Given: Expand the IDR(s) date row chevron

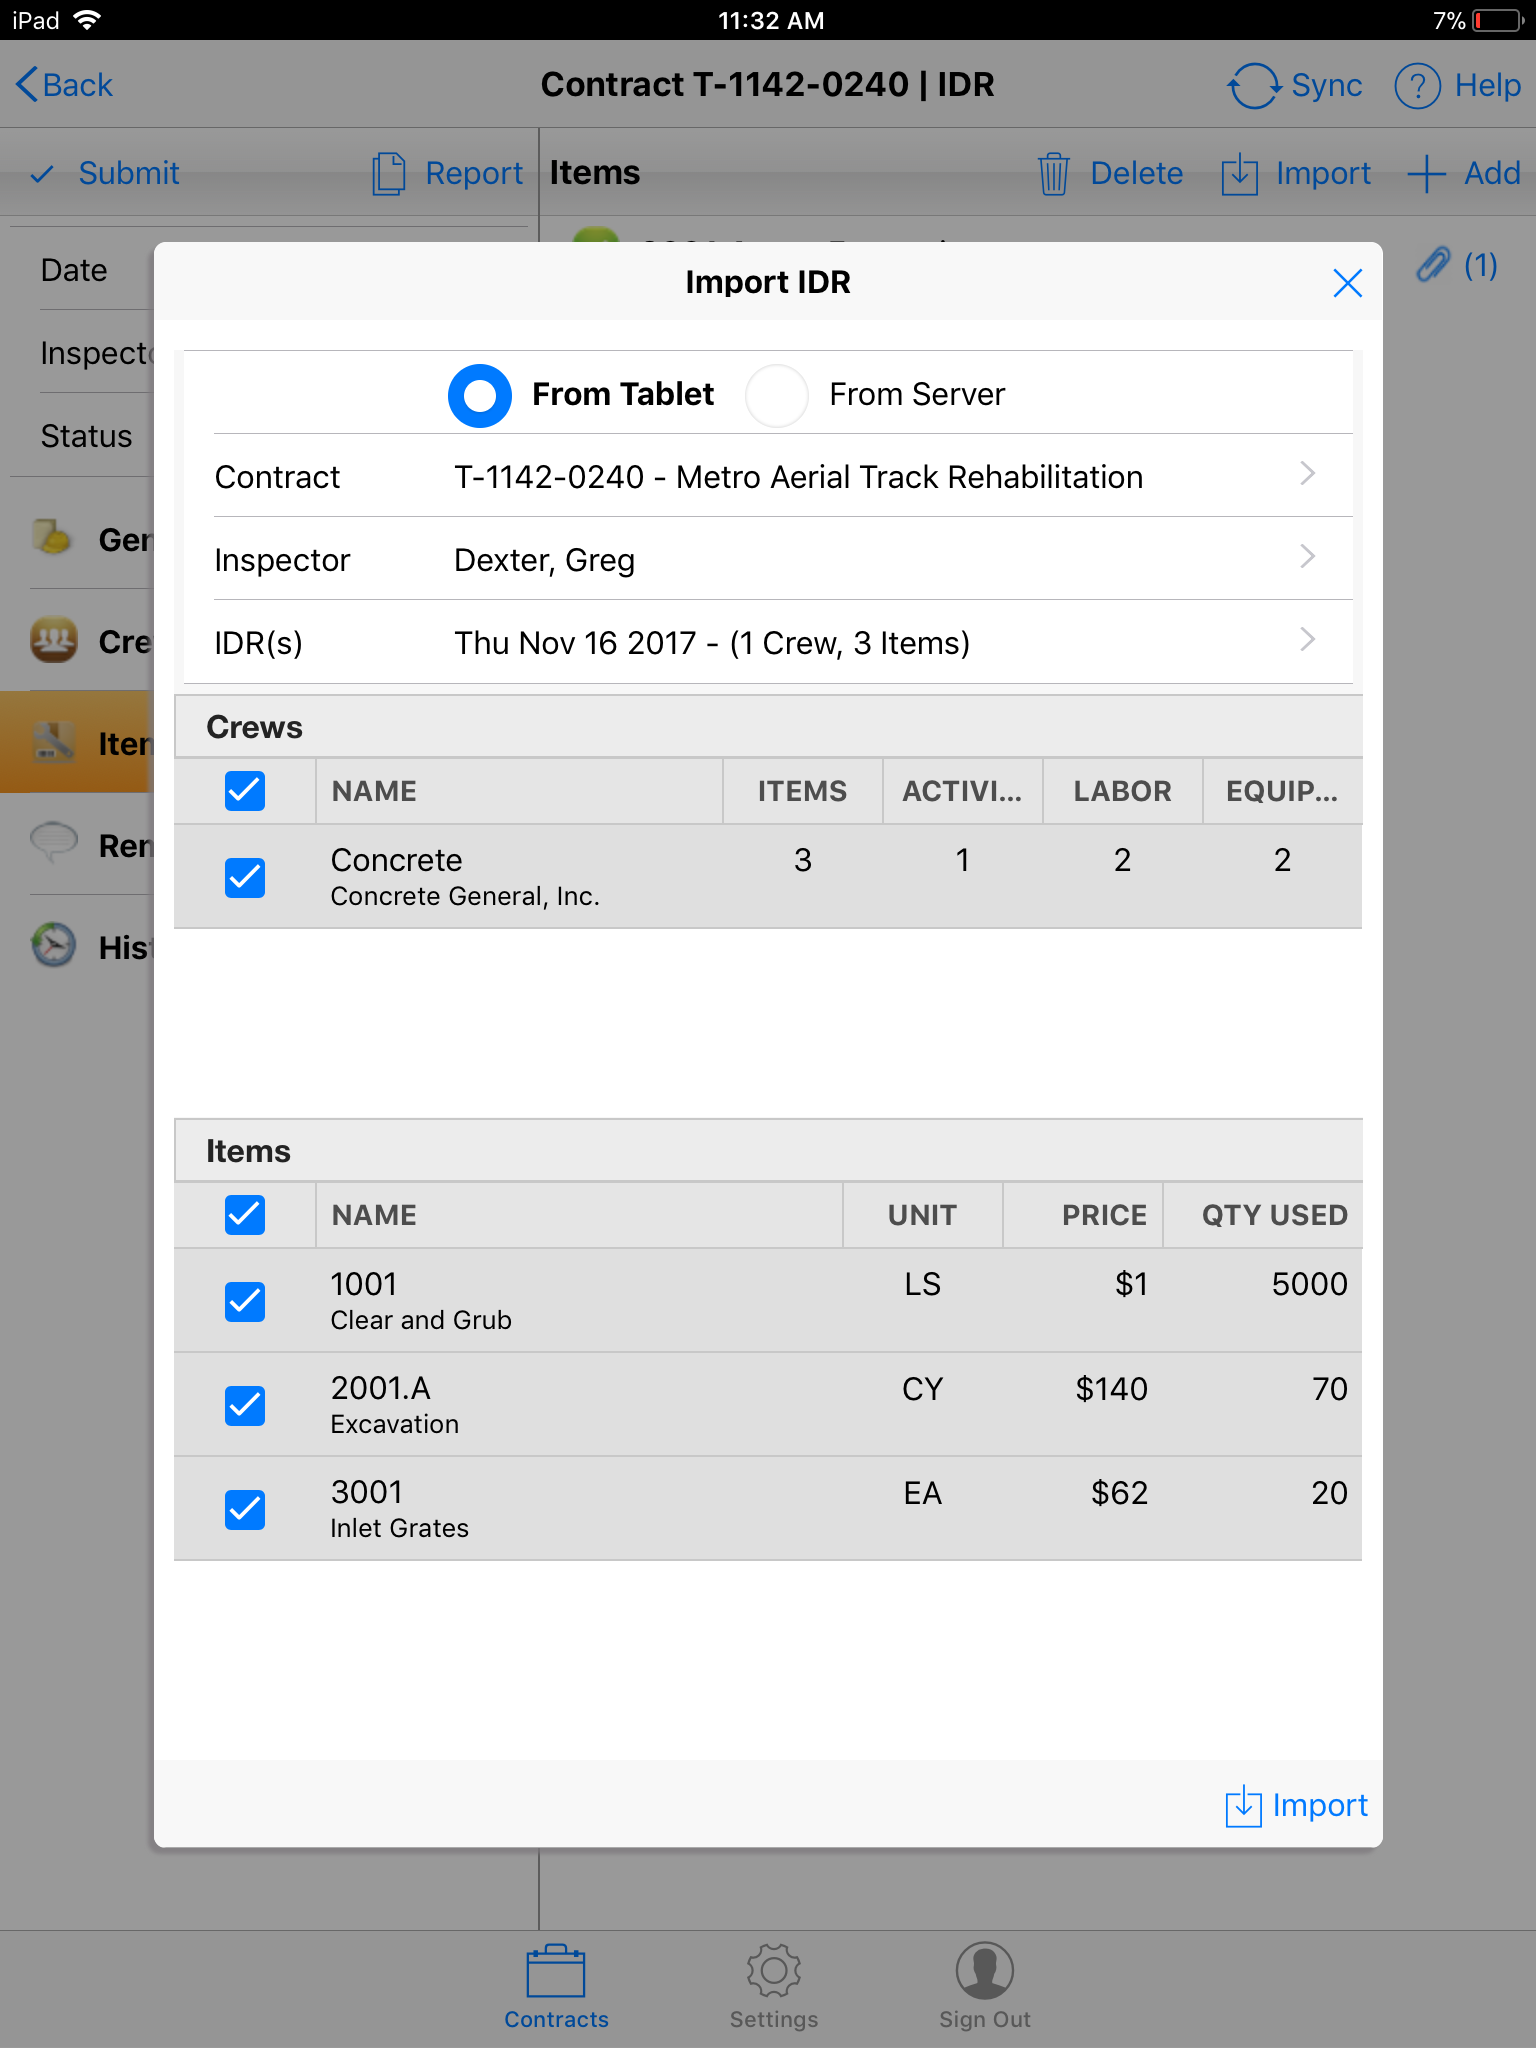Looking at the screenshot, I should [x=1307, y=640].
